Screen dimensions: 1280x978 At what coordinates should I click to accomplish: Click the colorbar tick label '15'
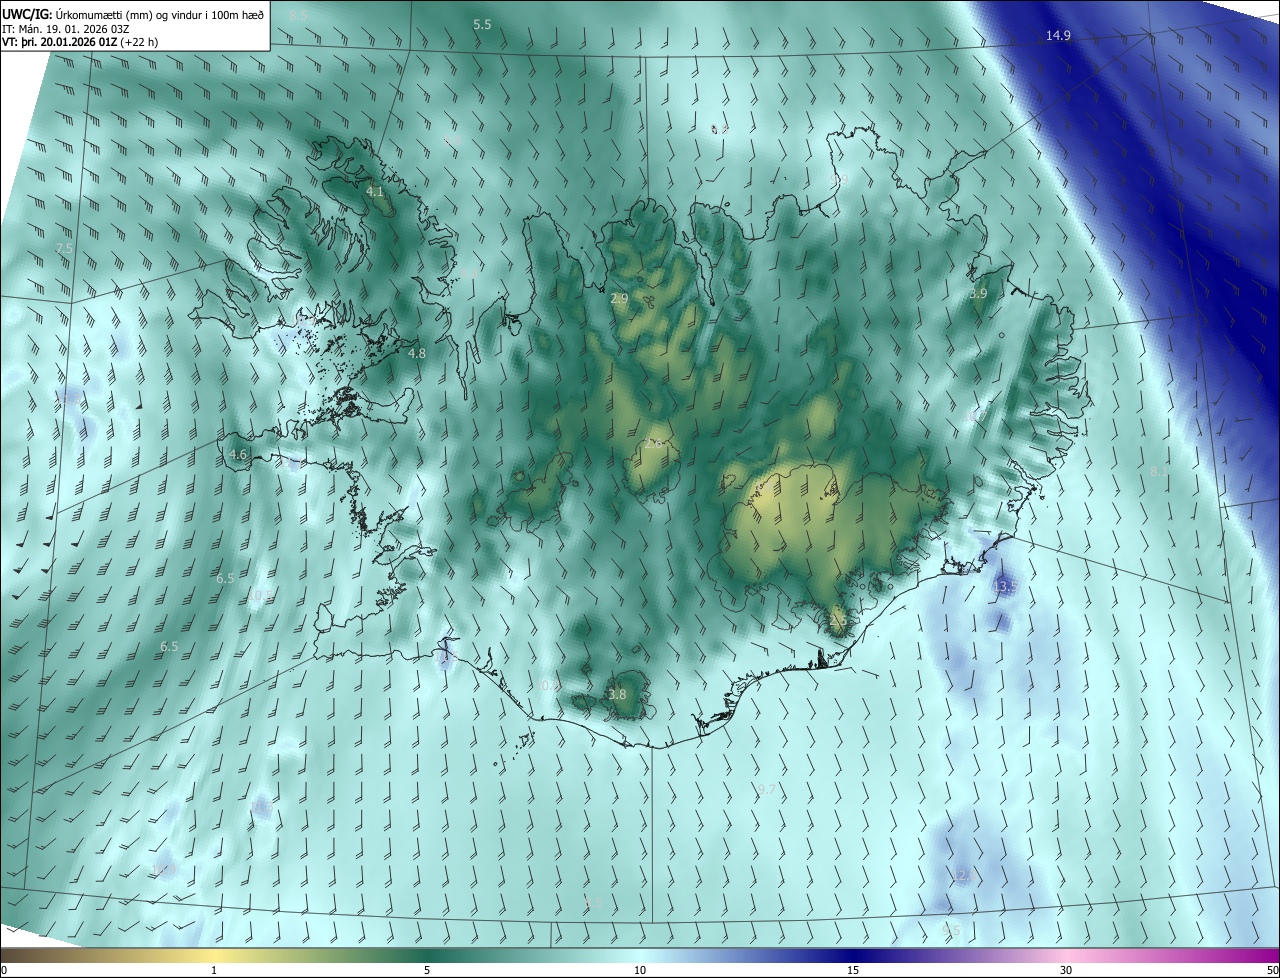853,971
